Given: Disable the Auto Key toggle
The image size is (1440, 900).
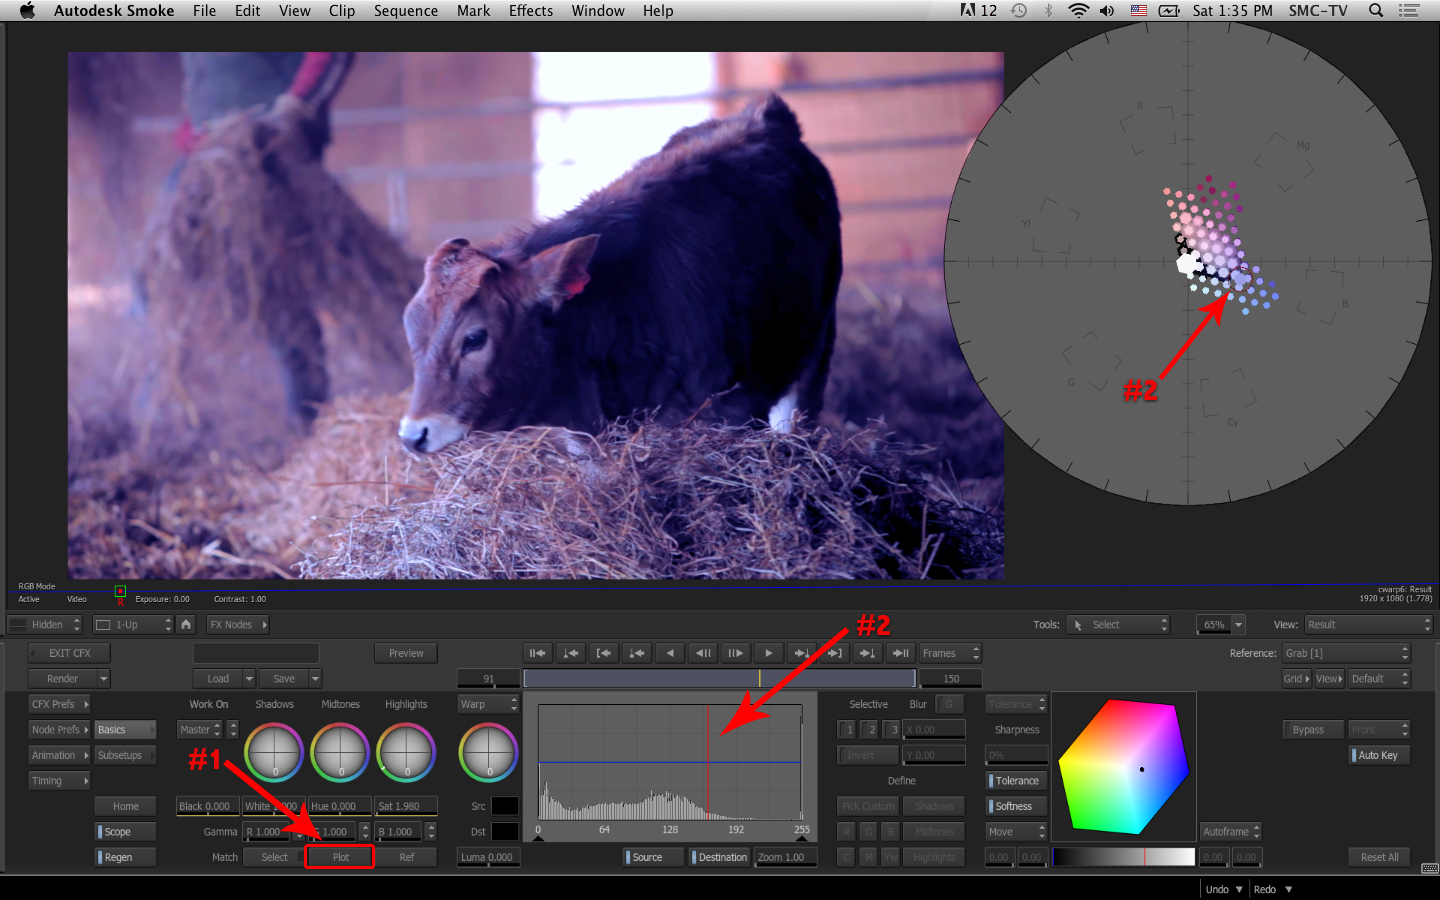Looking at the screenshot, I should 1379,755.
